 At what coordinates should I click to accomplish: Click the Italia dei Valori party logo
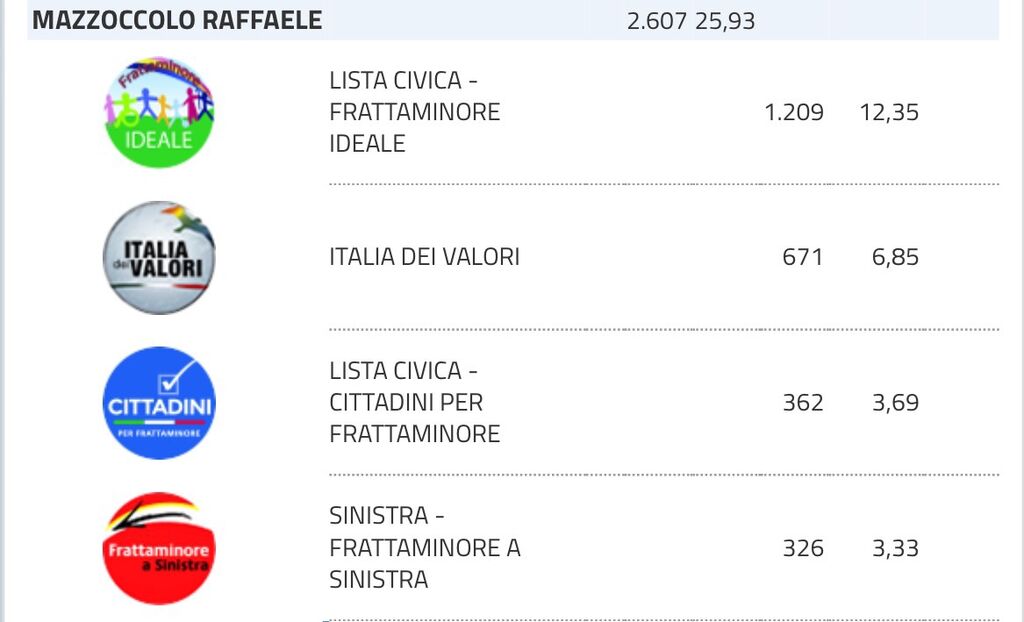(x=159, y=258)
